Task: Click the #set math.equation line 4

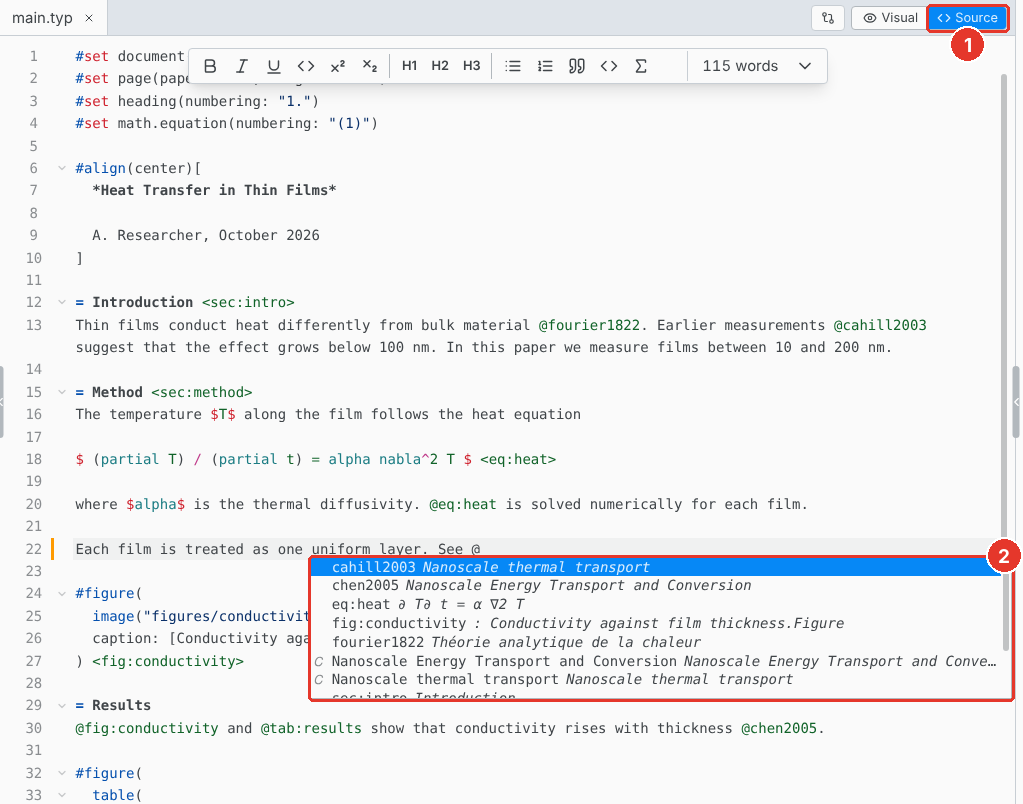Action: pyautogui.click(x=226, y=123)
